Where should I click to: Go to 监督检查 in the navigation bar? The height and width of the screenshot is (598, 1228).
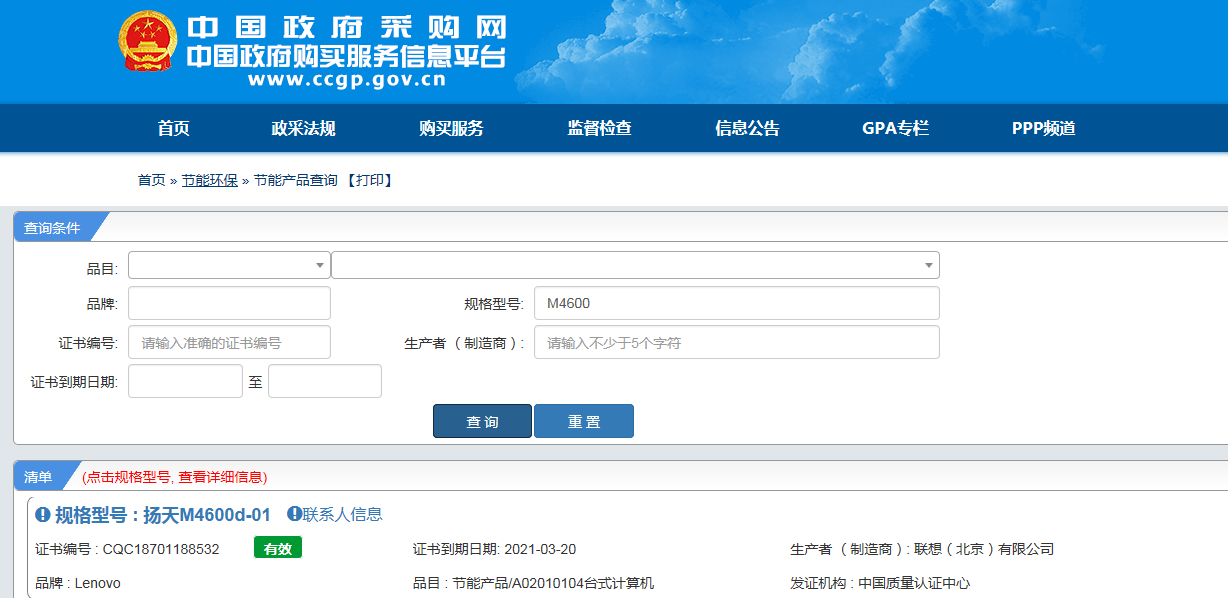[599, 128]
